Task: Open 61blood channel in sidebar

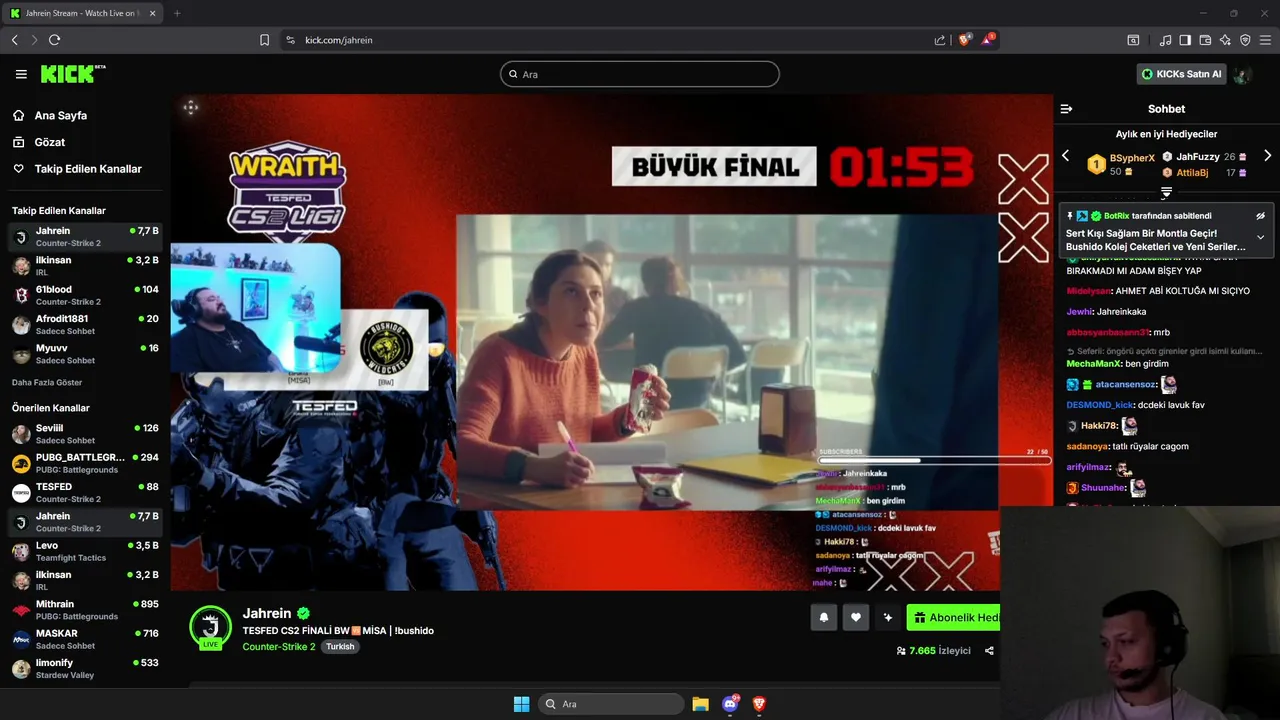Action: point(85,295)
